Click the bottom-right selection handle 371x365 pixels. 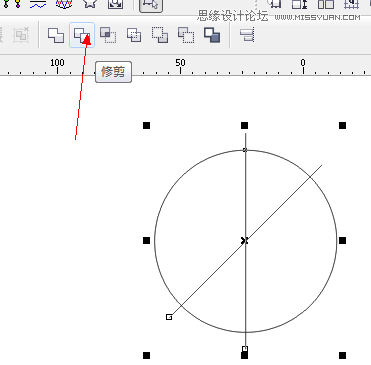coord(342,355)
